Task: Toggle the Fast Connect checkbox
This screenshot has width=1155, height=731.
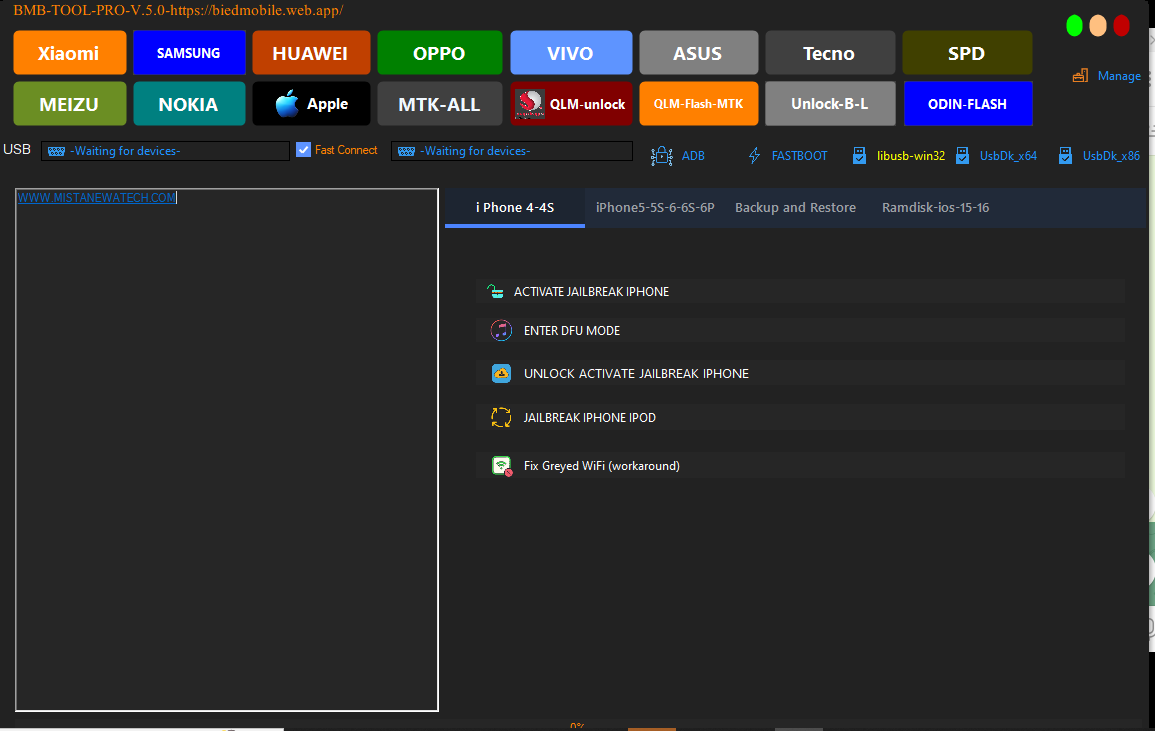Action: [x=303, y=150]
